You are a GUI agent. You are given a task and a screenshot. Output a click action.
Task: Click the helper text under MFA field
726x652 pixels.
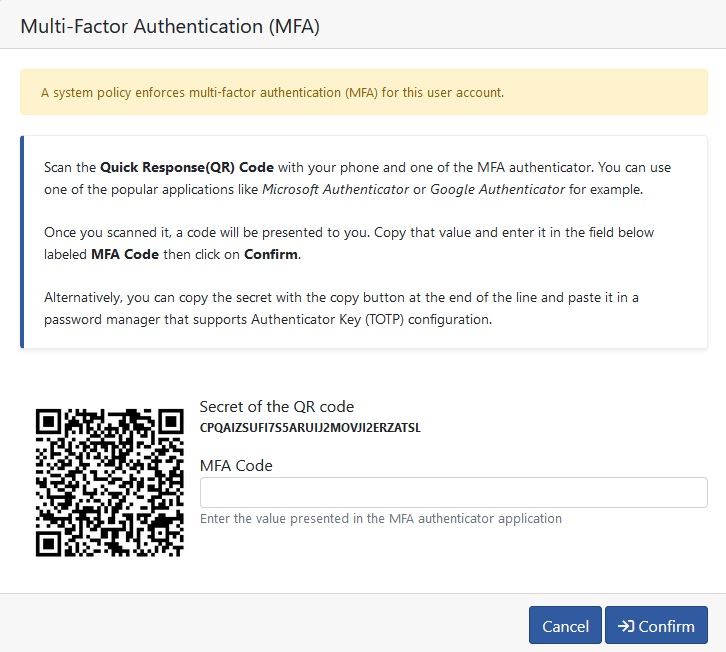tap(381, 519)
